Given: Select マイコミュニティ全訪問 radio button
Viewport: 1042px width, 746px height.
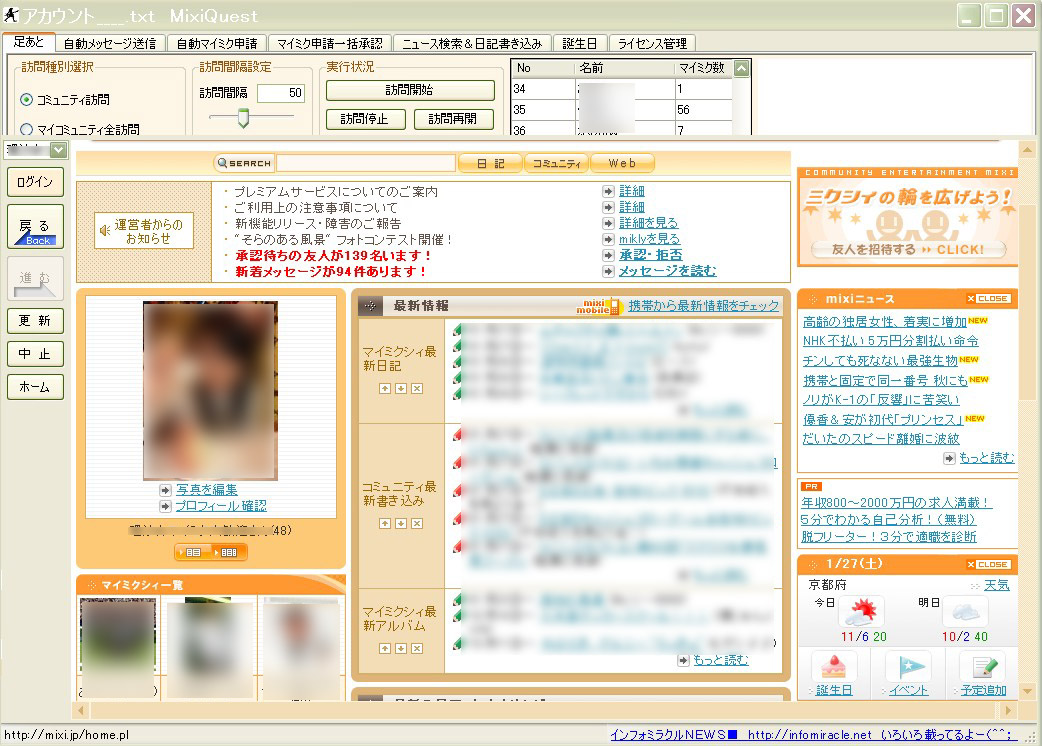Looking at the screenshot, I should tap(27, 129).
